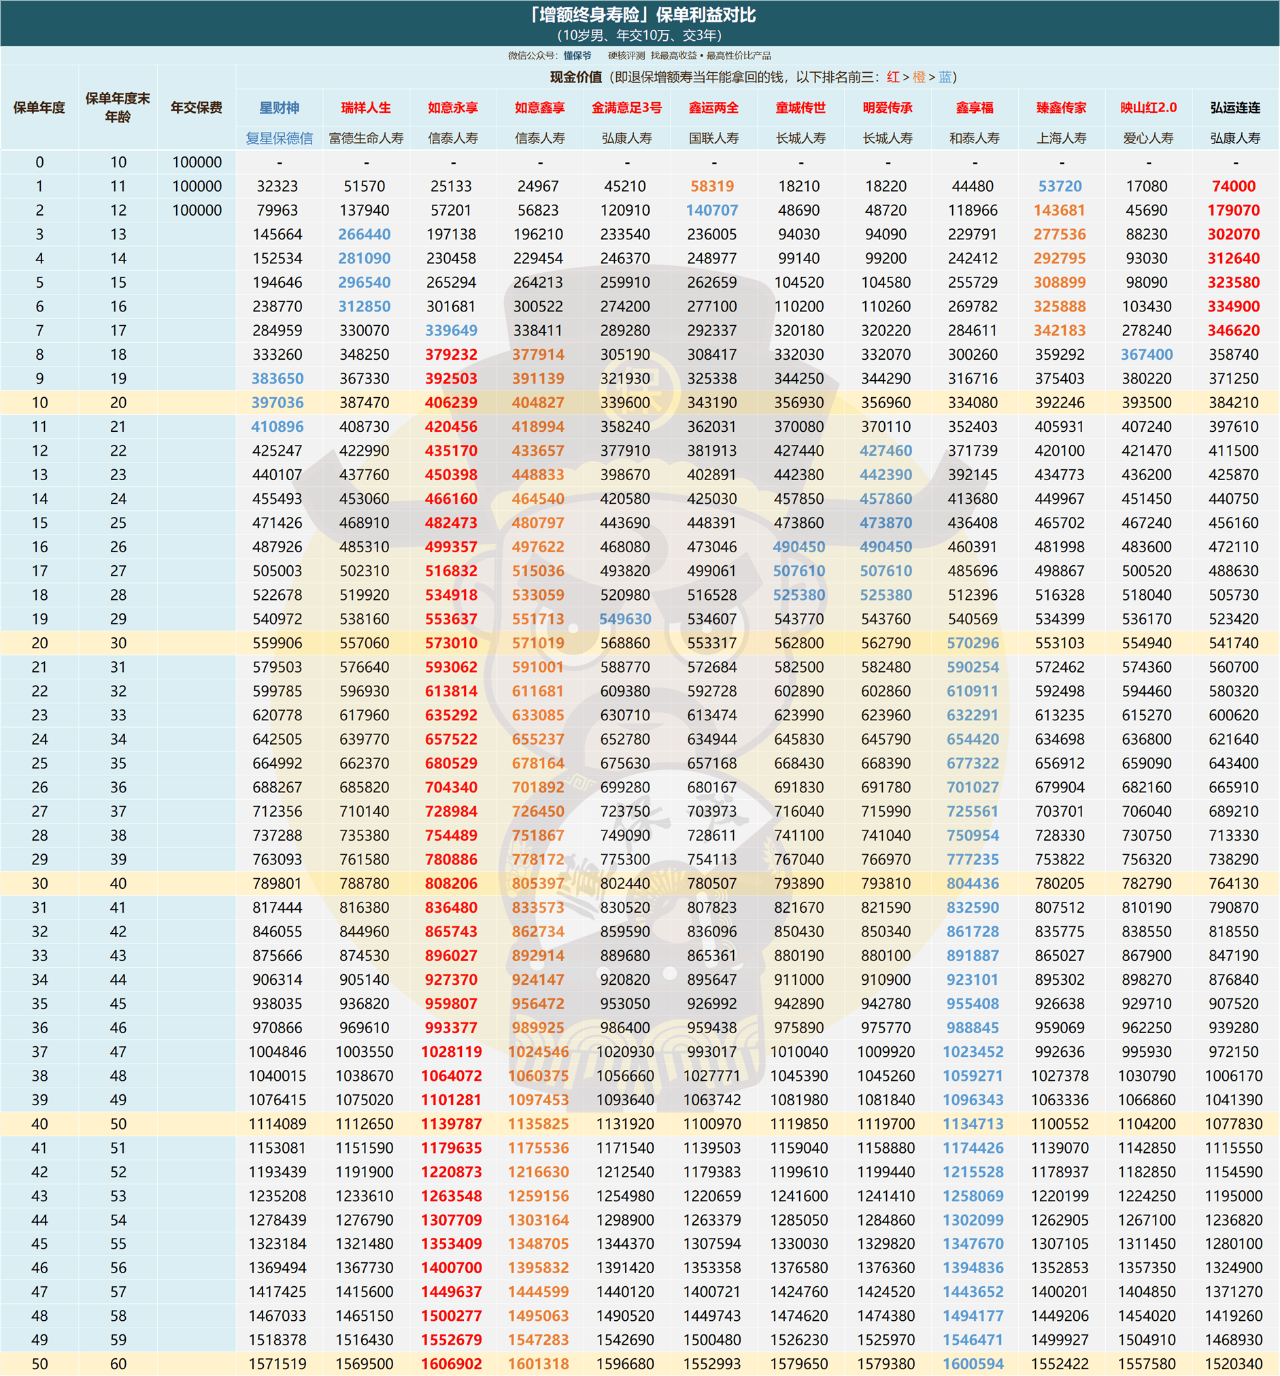Select insurer name 爱心人寿
Image resolution: width=1280 pixels, height=1376 pixels.
(x=1149, y=138)
